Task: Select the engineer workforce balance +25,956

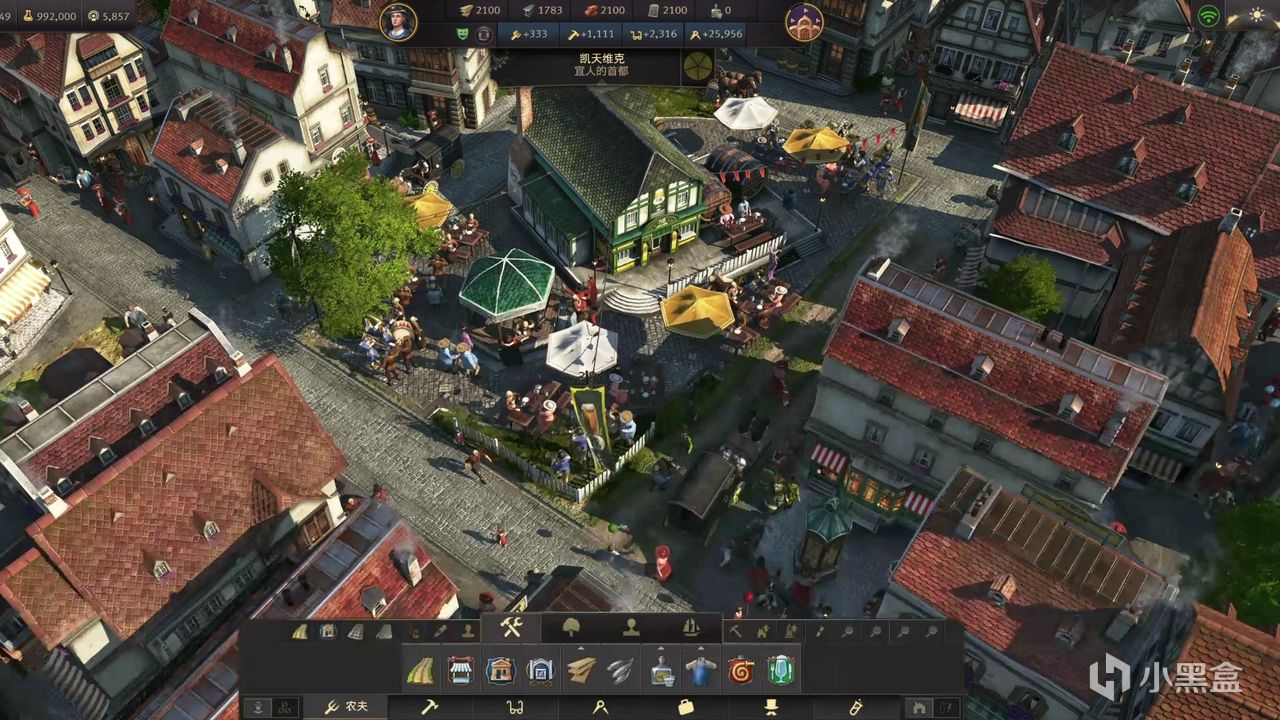Action: click(717, 34)
